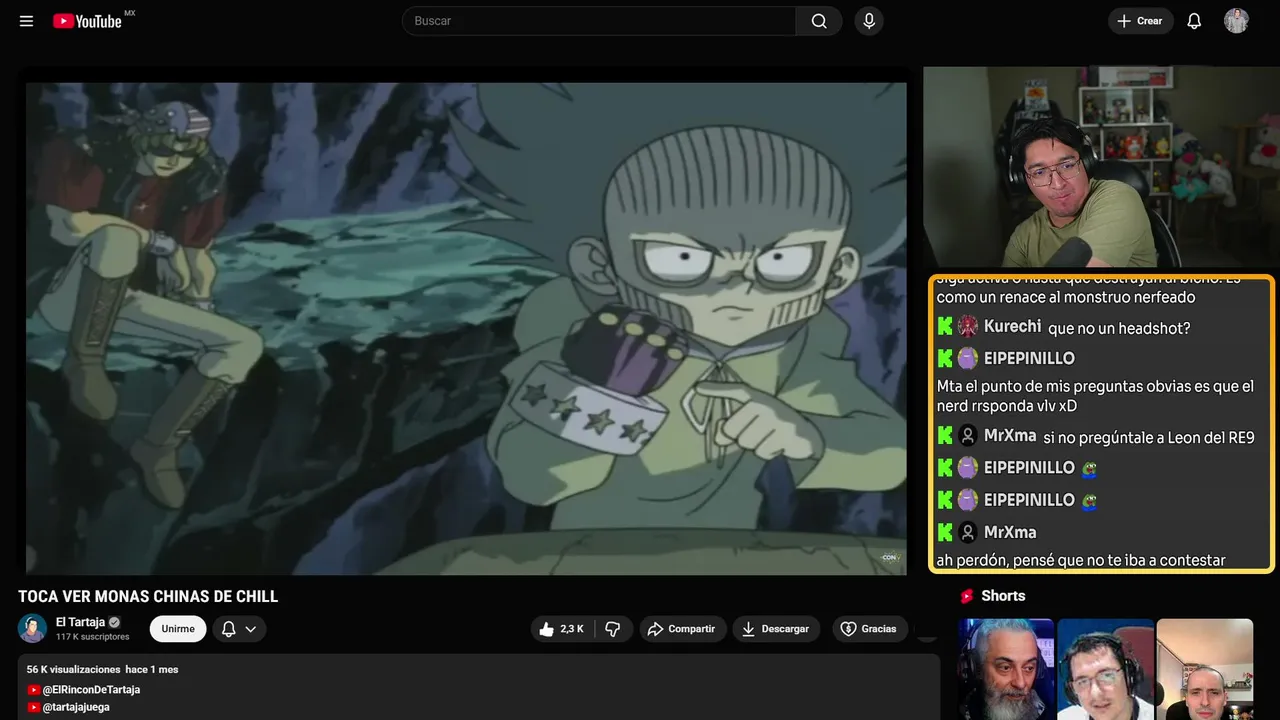1280x720 pixels.
Task: Open El Tartaja's channel avatar
Action: [33, 628]
